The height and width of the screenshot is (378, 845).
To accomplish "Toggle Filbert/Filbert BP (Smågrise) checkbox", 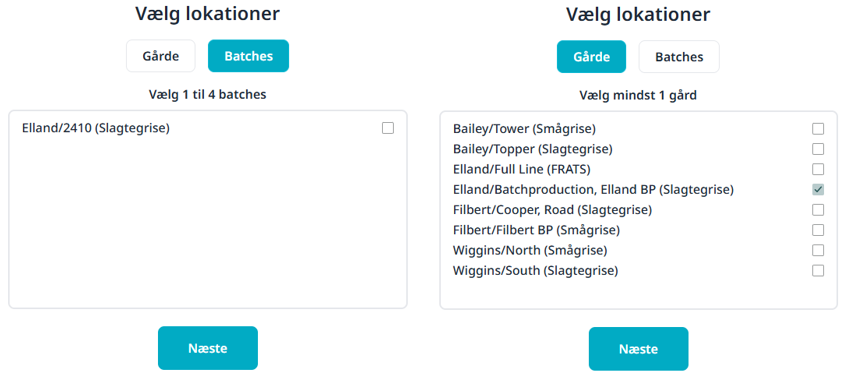I will tap(818, 230).
